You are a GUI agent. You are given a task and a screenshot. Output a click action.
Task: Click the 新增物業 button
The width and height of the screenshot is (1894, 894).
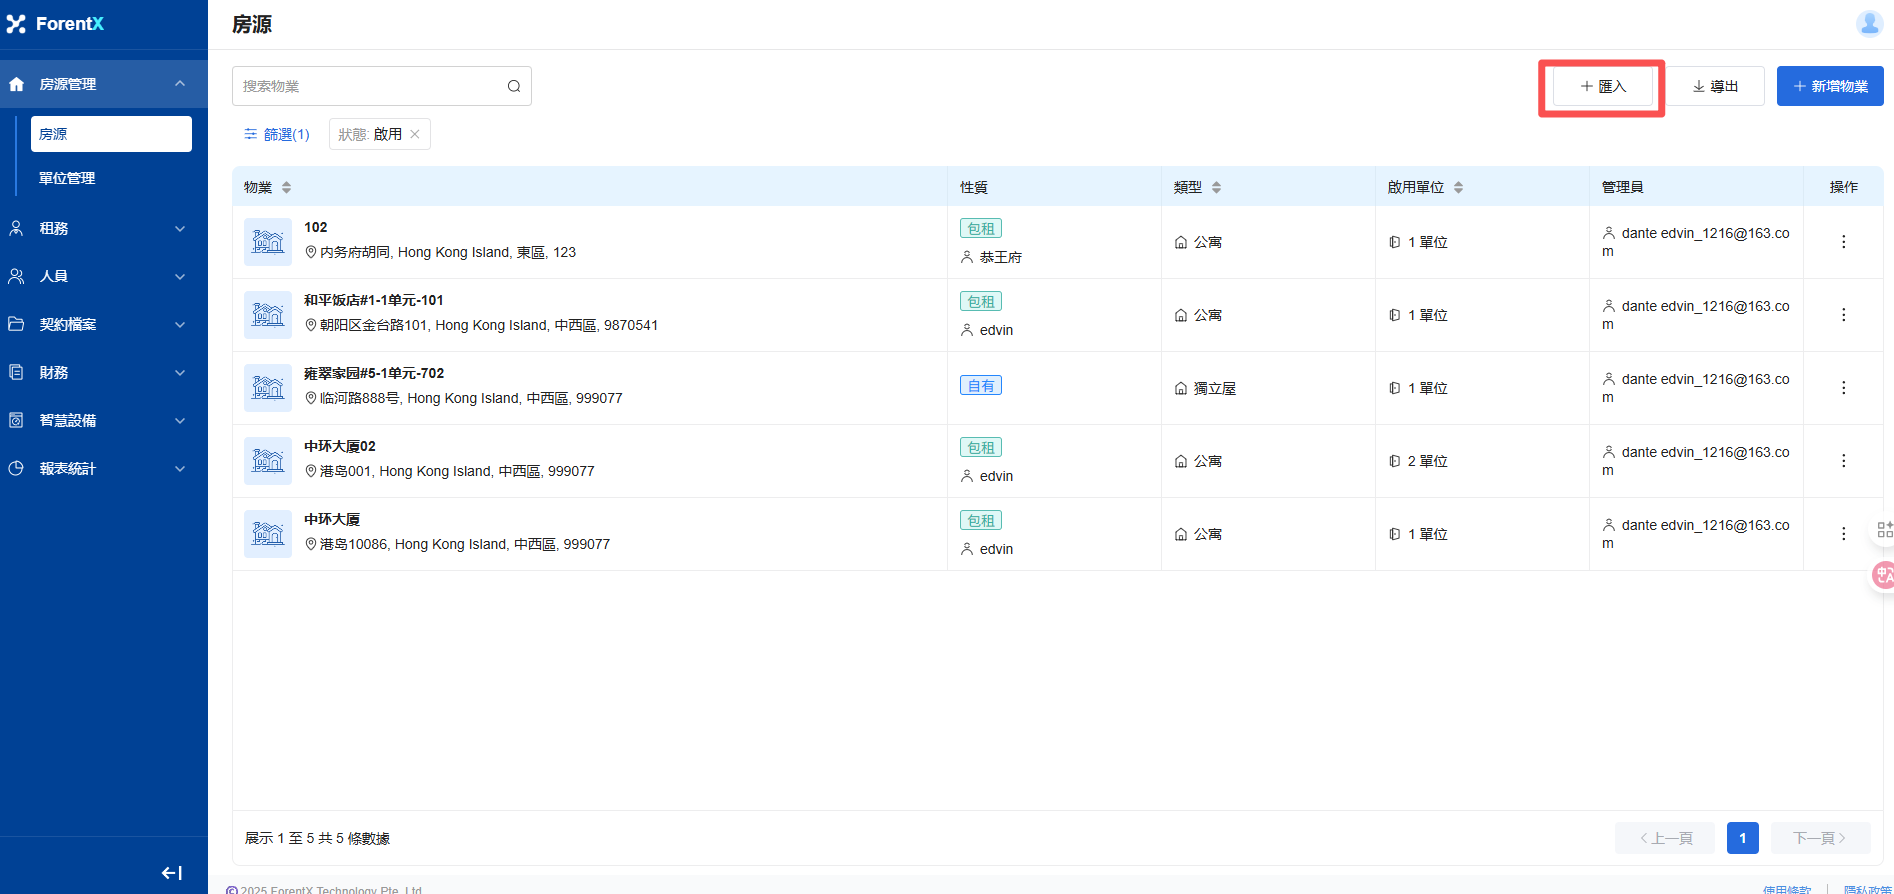1829,86
